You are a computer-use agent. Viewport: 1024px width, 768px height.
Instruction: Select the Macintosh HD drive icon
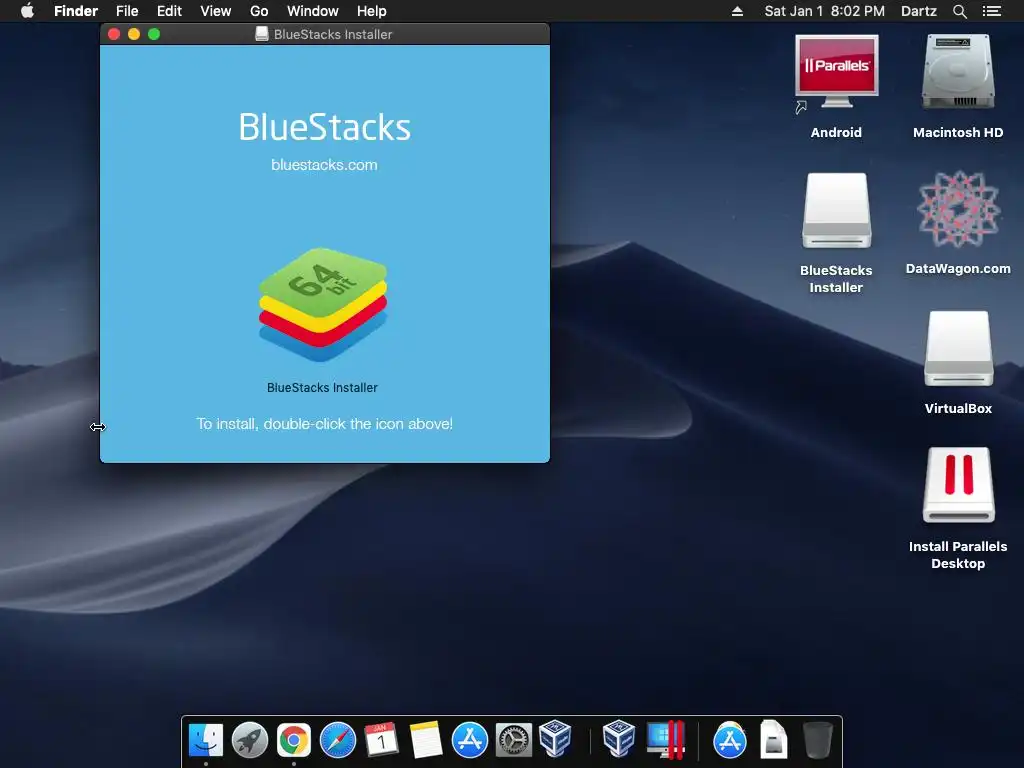pos(958,72)
